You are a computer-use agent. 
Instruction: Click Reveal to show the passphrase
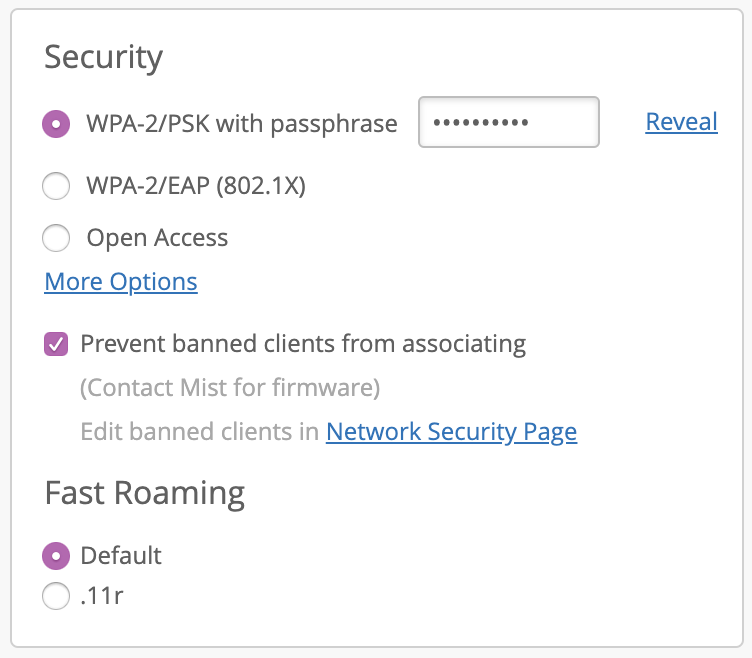coord(681,122)
